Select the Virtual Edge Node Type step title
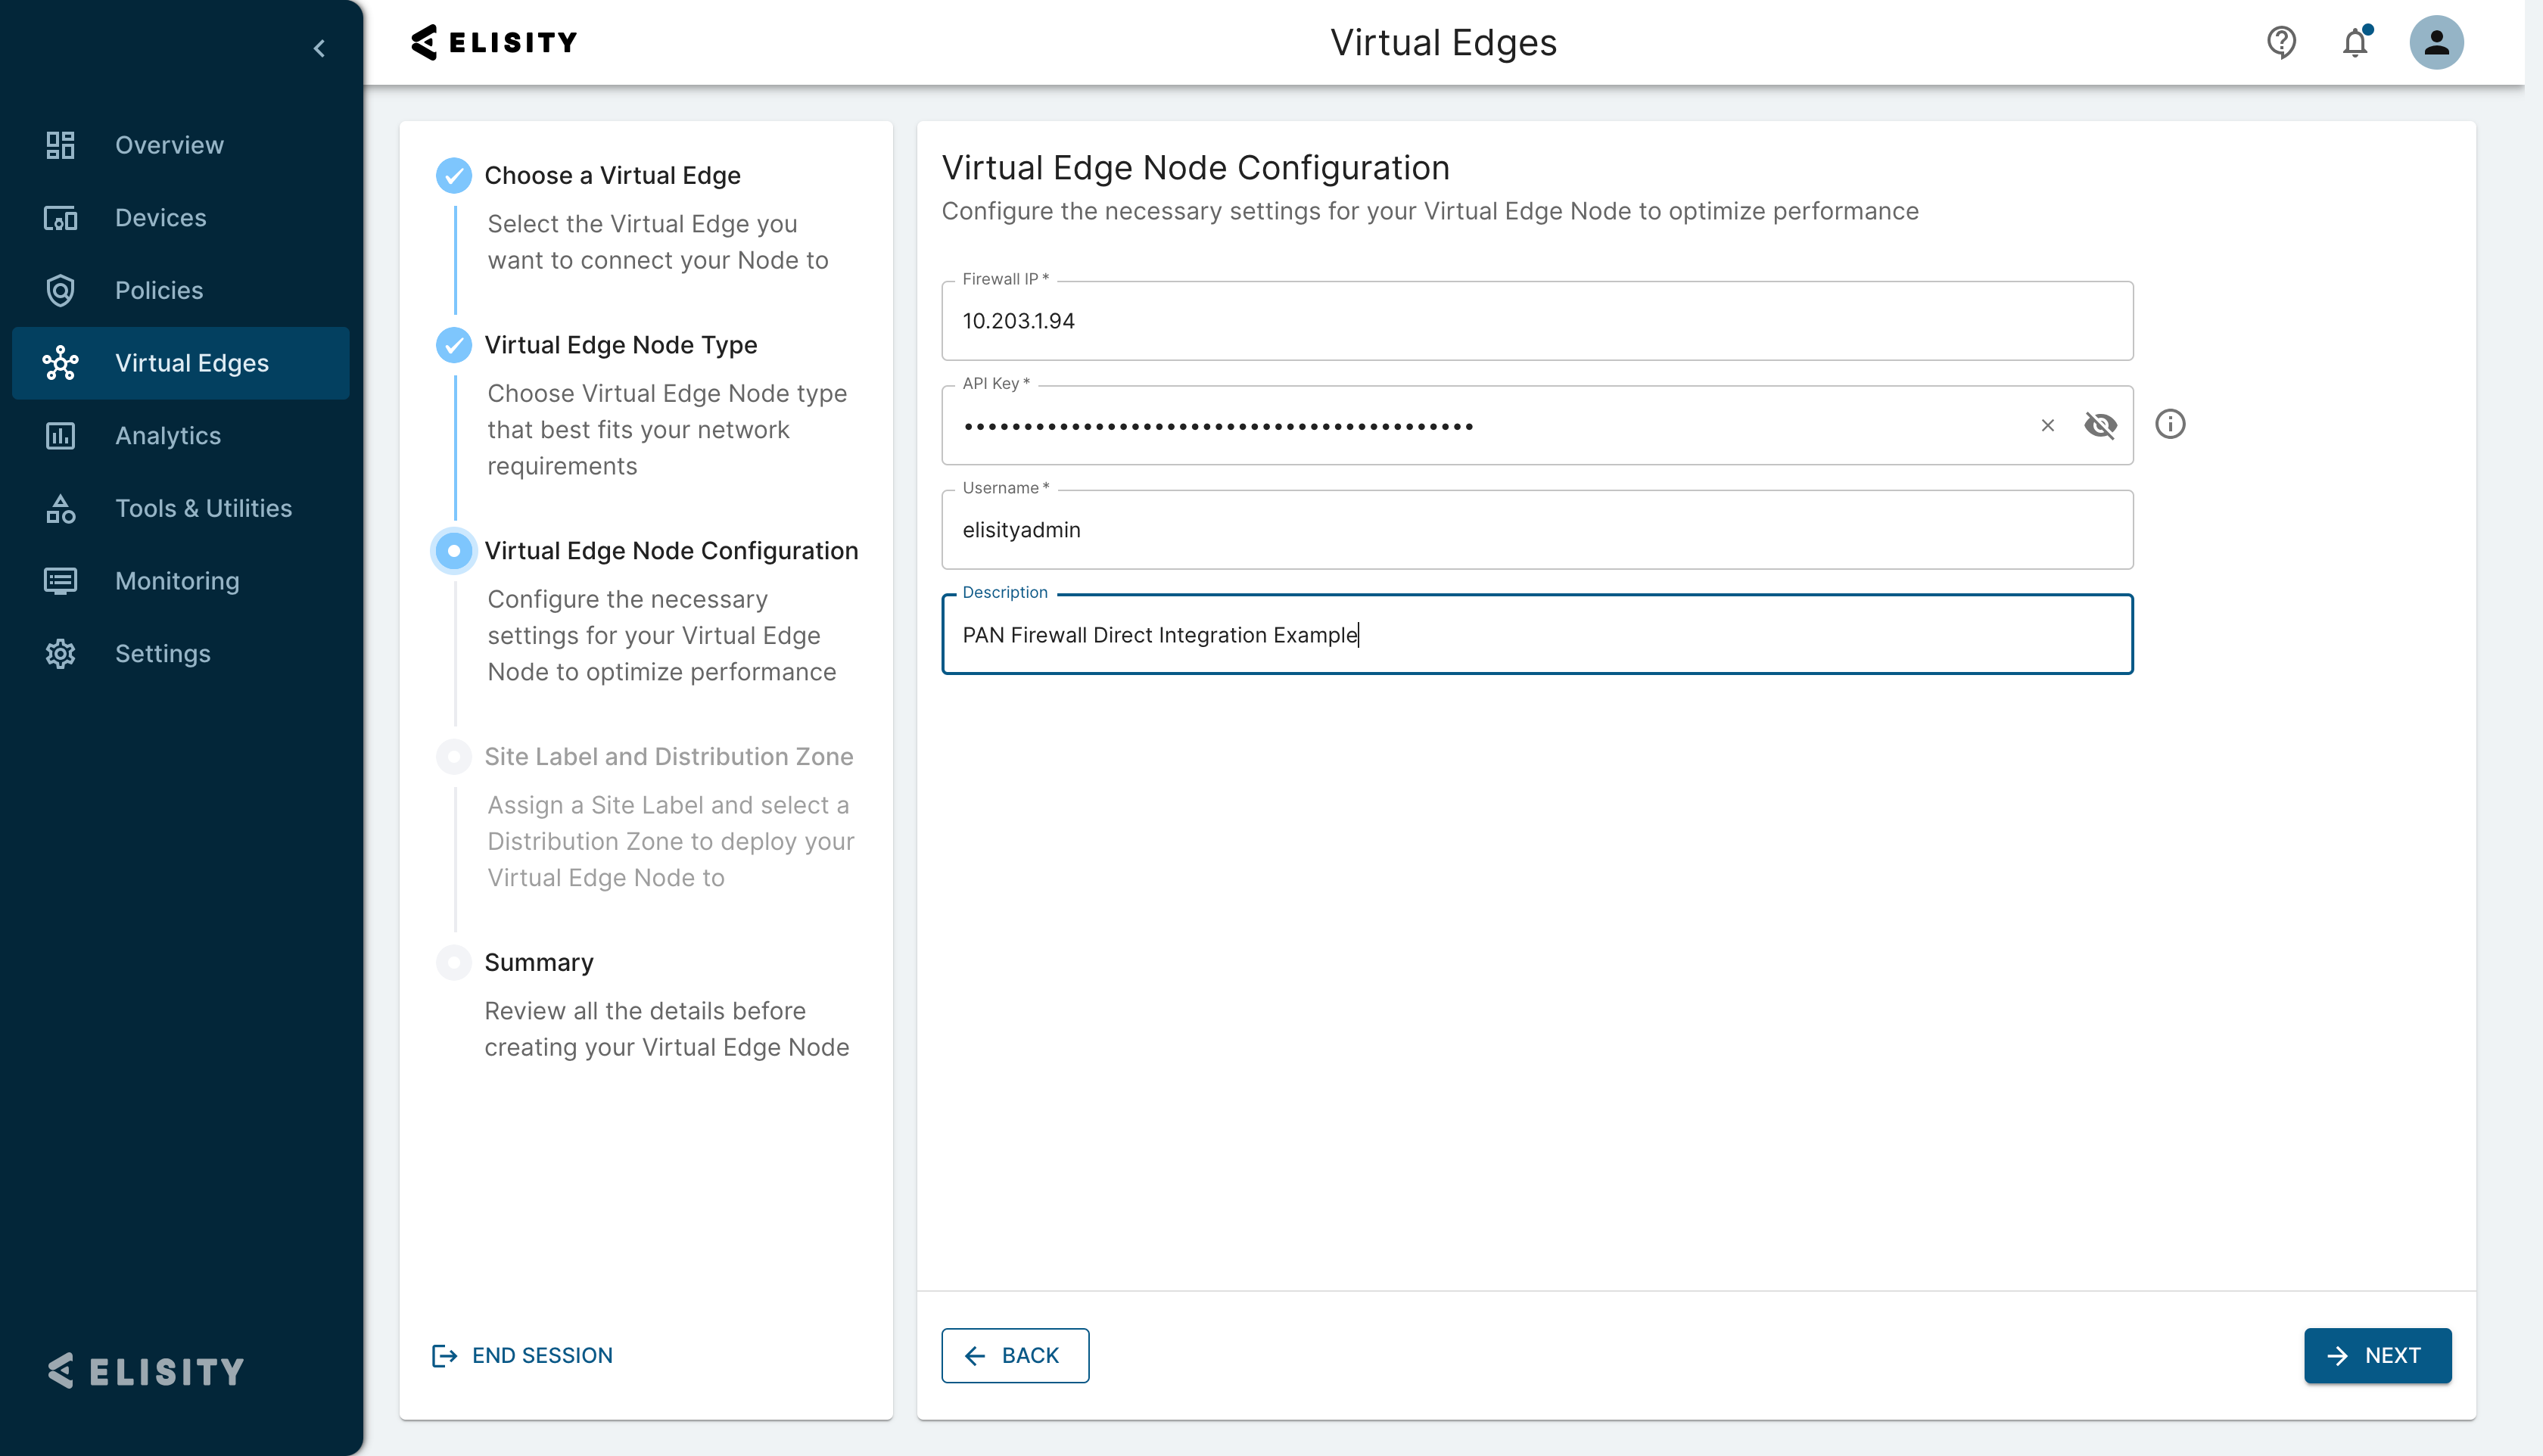2543x1456 pixels. (x=621, y=345)
